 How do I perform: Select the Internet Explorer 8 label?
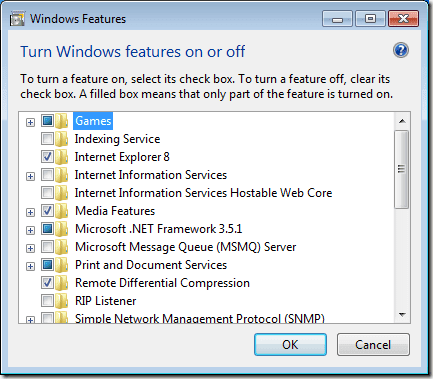pos(122,157)
